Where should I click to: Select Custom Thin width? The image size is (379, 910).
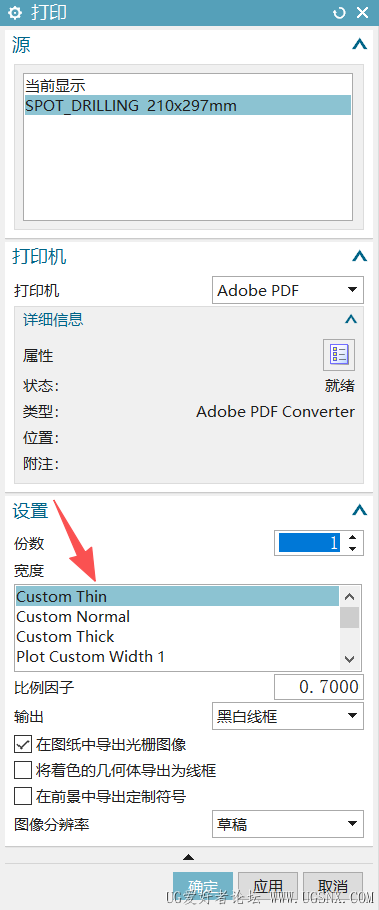point(177,596)
